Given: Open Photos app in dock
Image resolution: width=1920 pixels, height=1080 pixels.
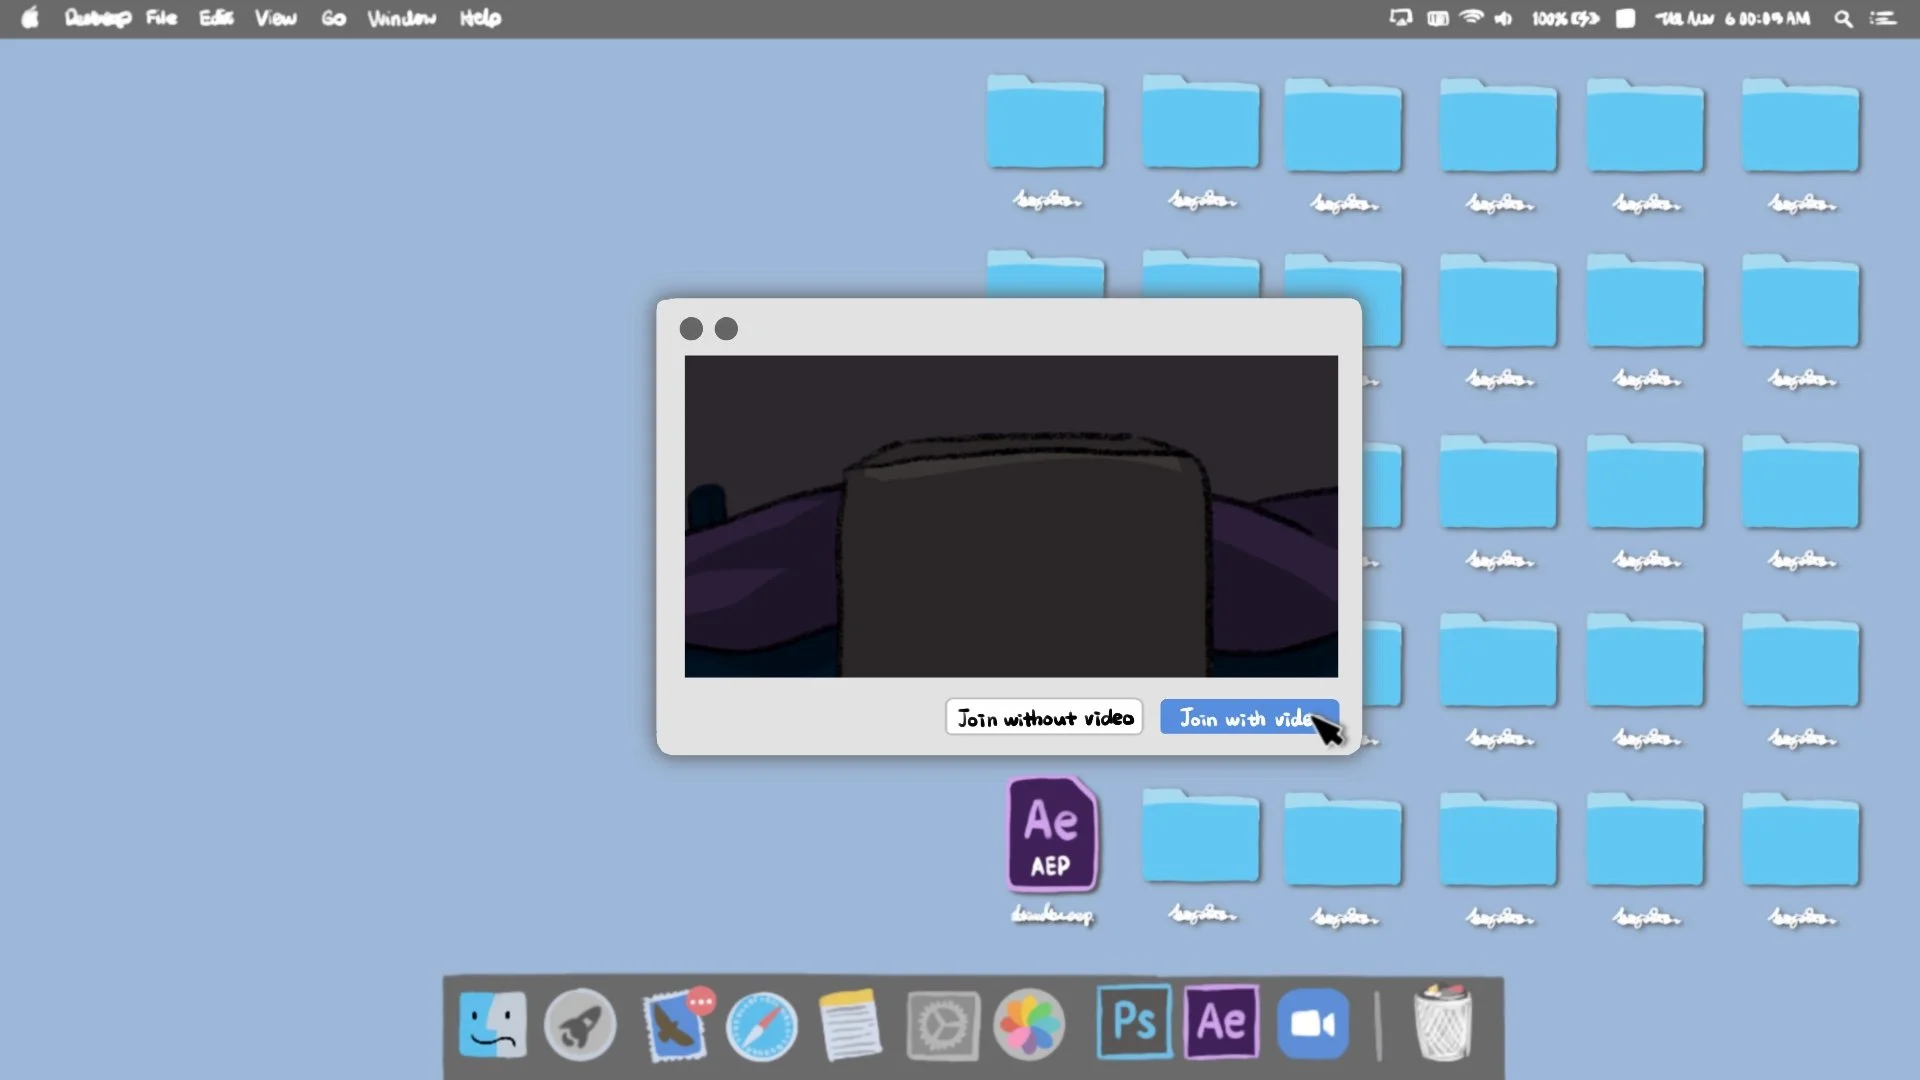Looking at the screenshot, I should 1029,1024.
